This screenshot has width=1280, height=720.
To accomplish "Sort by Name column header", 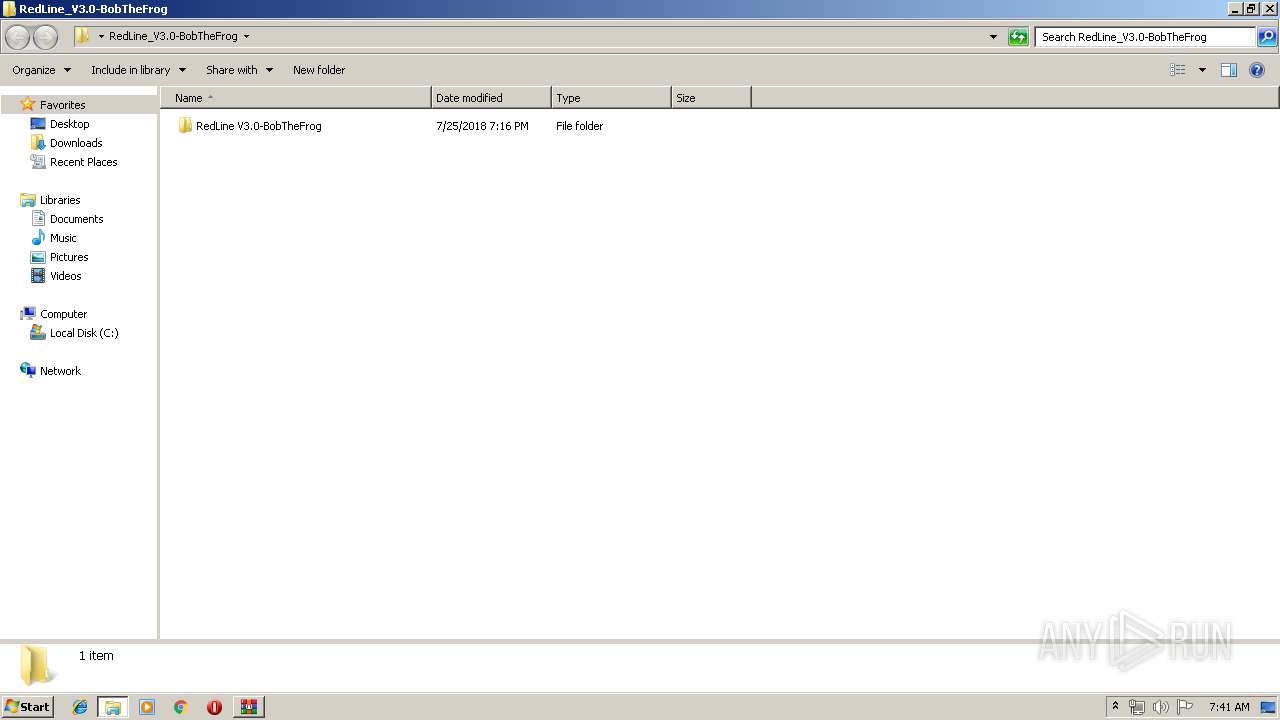I will click(x=296, y=98).
